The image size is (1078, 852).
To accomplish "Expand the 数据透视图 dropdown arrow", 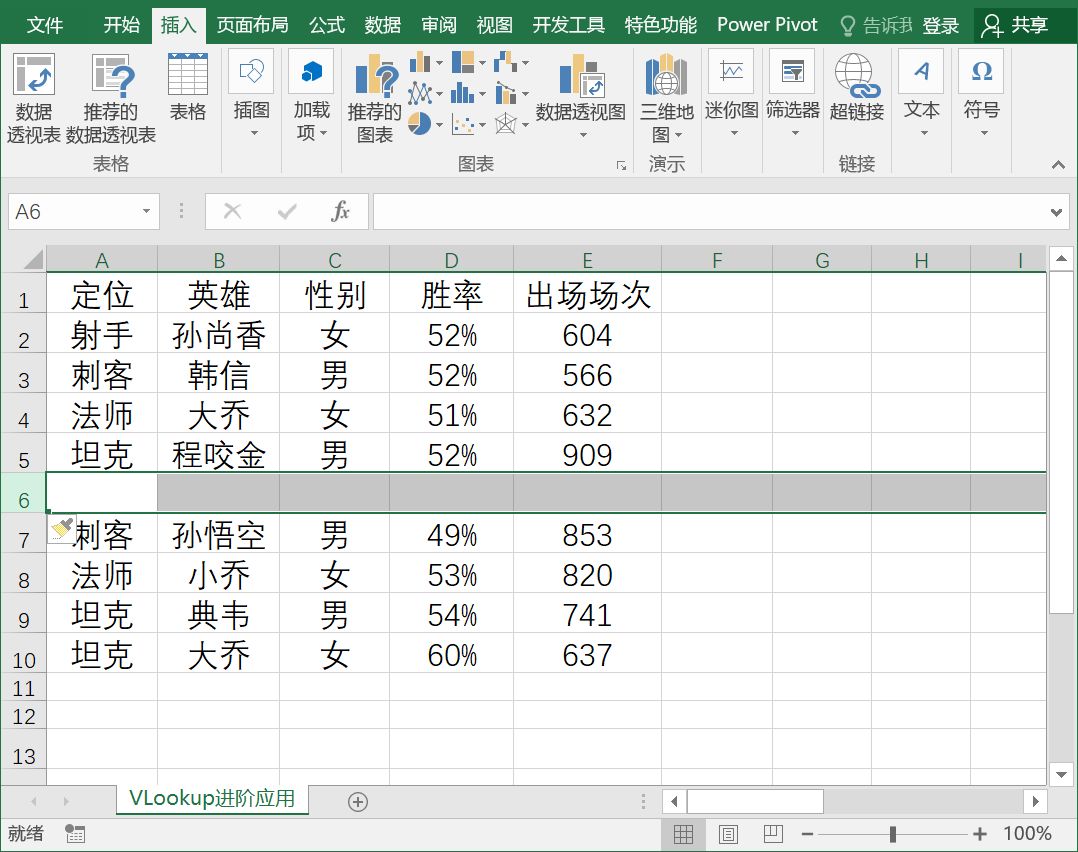I will point(583,135).
